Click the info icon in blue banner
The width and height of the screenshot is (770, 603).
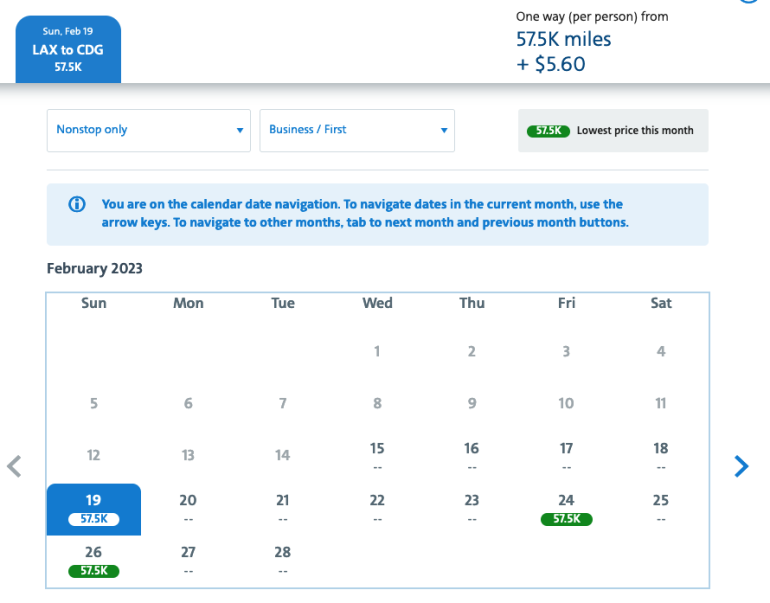(x=77, y=204)
